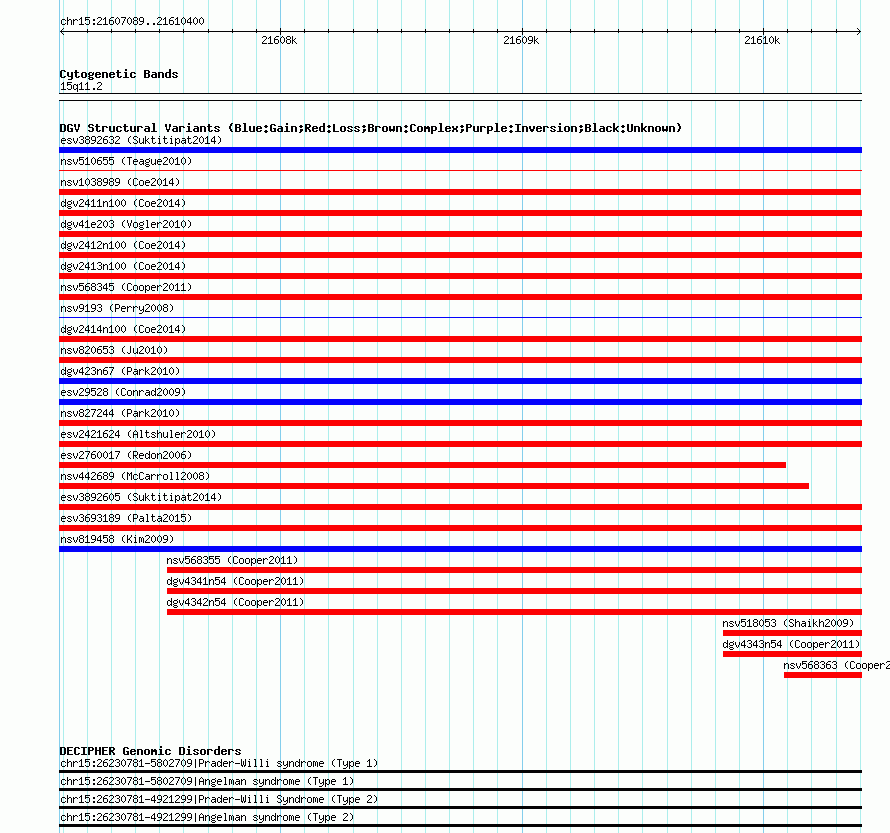This screenshot has width=890, height=833.
Task: Click the dgv2411n100 (Coe2014) label
Action: pos(123,203)
